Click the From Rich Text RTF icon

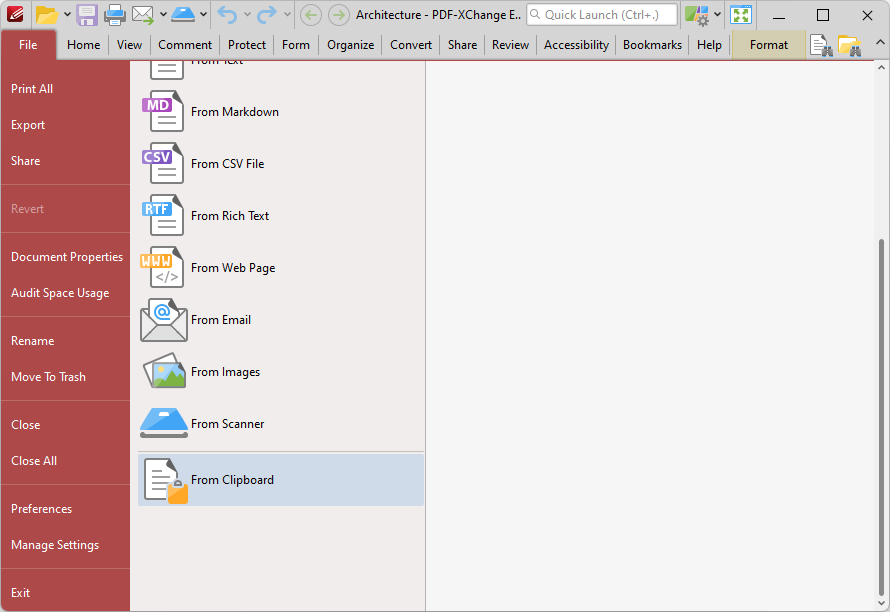163,215
